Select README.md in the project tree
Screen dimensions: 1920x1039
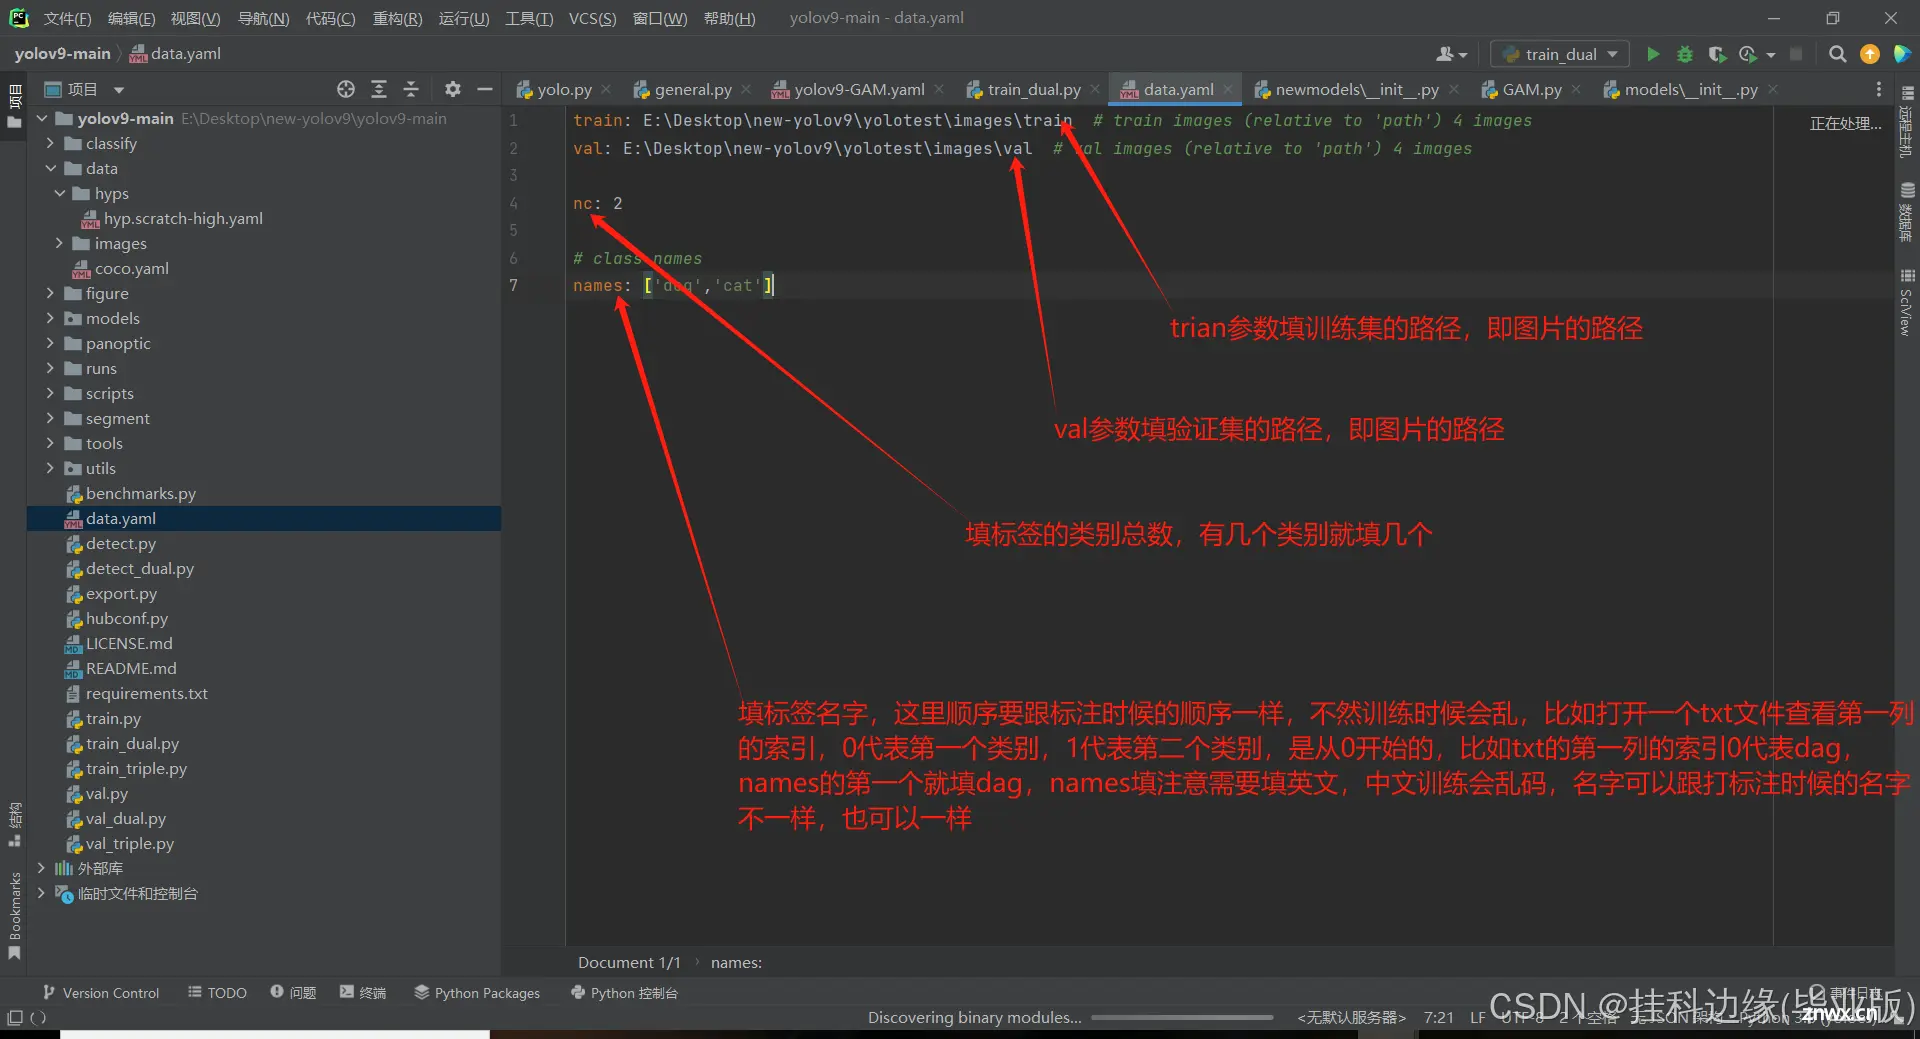tap(130, 668)
